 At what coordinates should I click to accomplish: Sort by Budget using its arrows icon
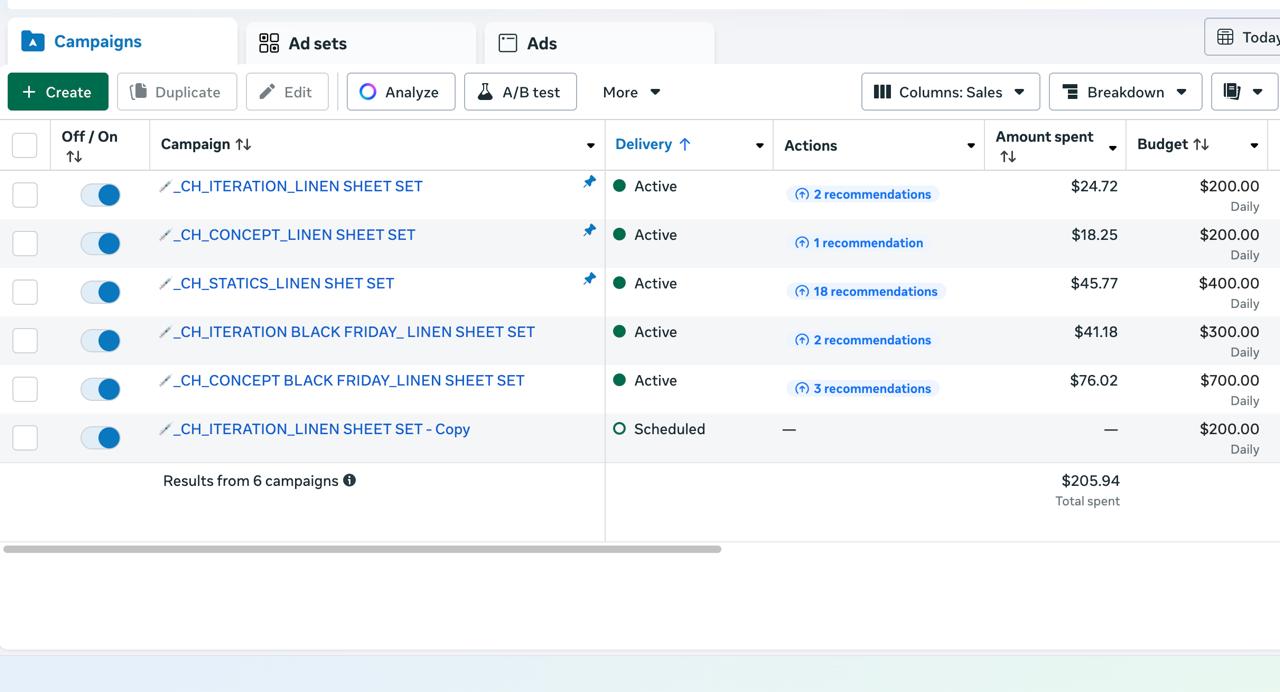click(x=1201, y=144)
